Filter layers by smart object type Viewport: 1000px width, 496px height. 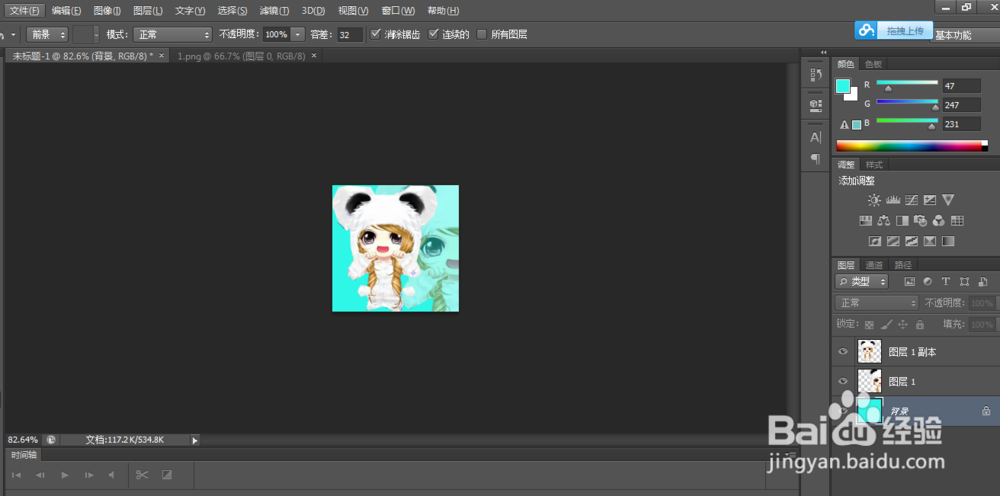click(983, 281)
